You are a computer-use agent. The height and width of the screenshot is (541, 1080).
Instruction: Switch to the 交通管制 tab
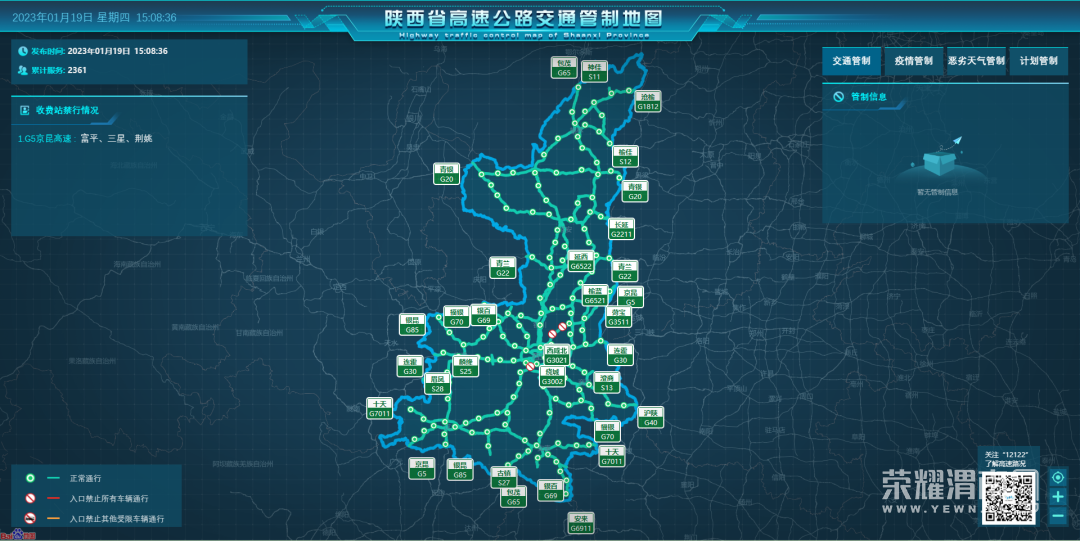[852, 61]
